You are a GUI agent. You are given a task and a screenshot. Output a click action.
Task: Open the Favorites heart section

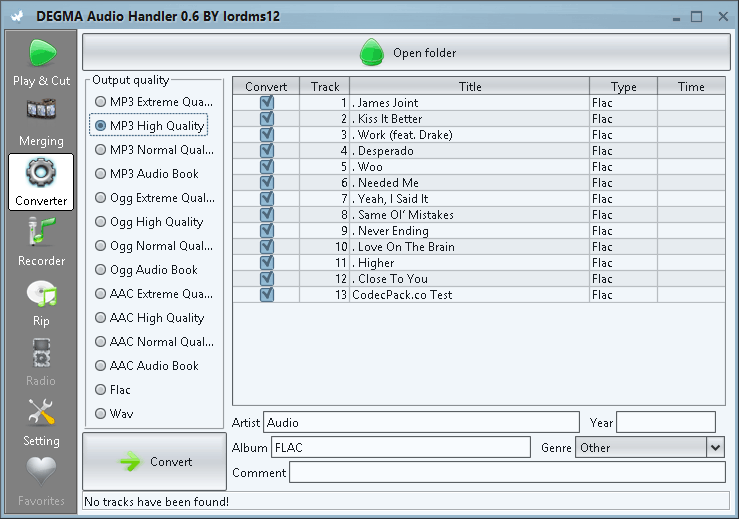point(41,482)
